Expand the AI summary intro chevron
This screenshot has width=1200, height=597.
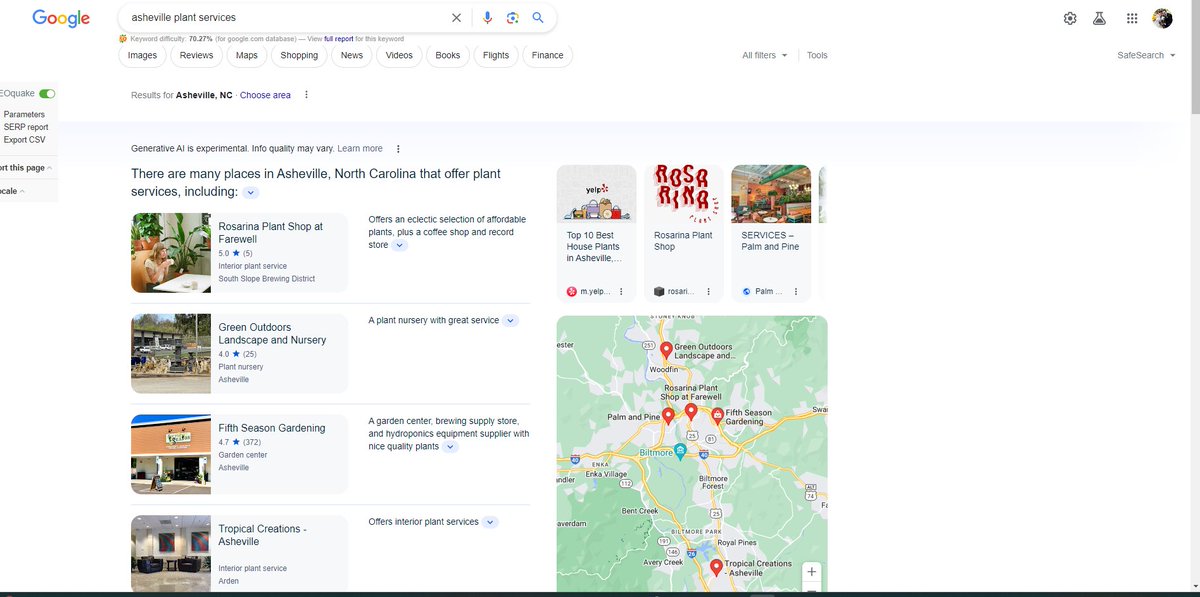(x=251, y=192)
